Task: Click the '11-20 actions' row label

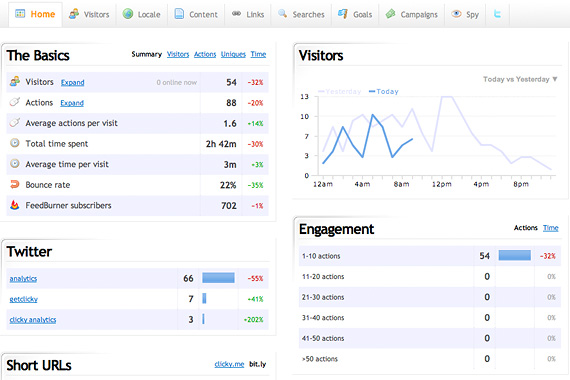Action: (323, 277)
